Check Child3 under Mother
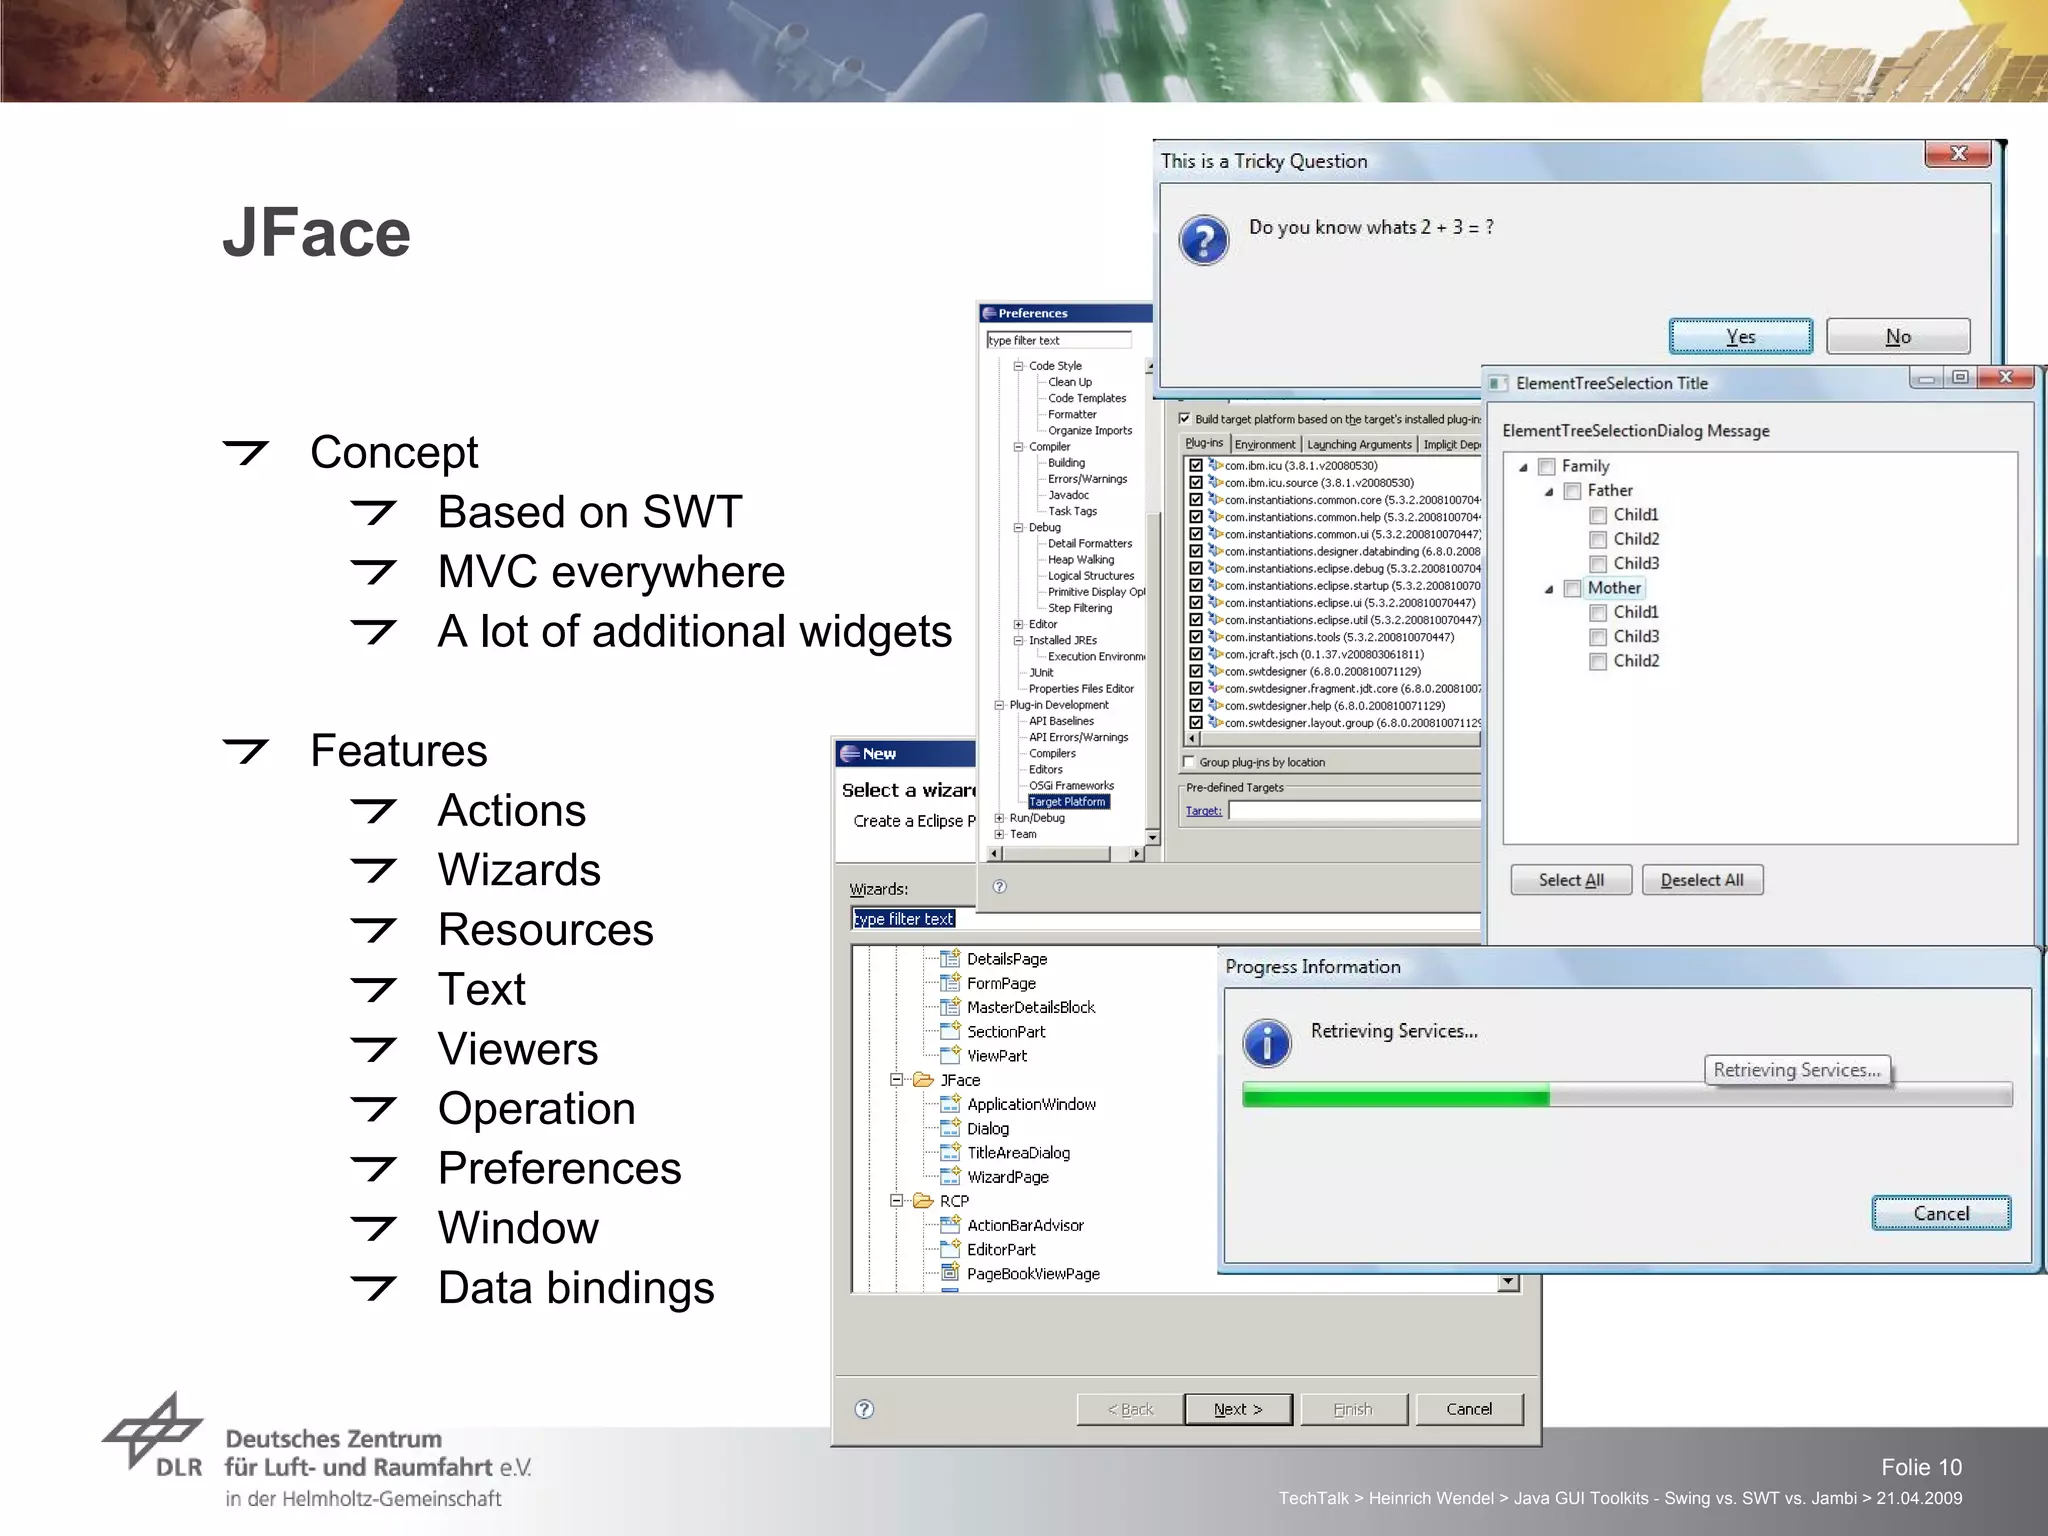Image resolution: width=2048 pixels, height=1536 pixels. pos(1598,637)
